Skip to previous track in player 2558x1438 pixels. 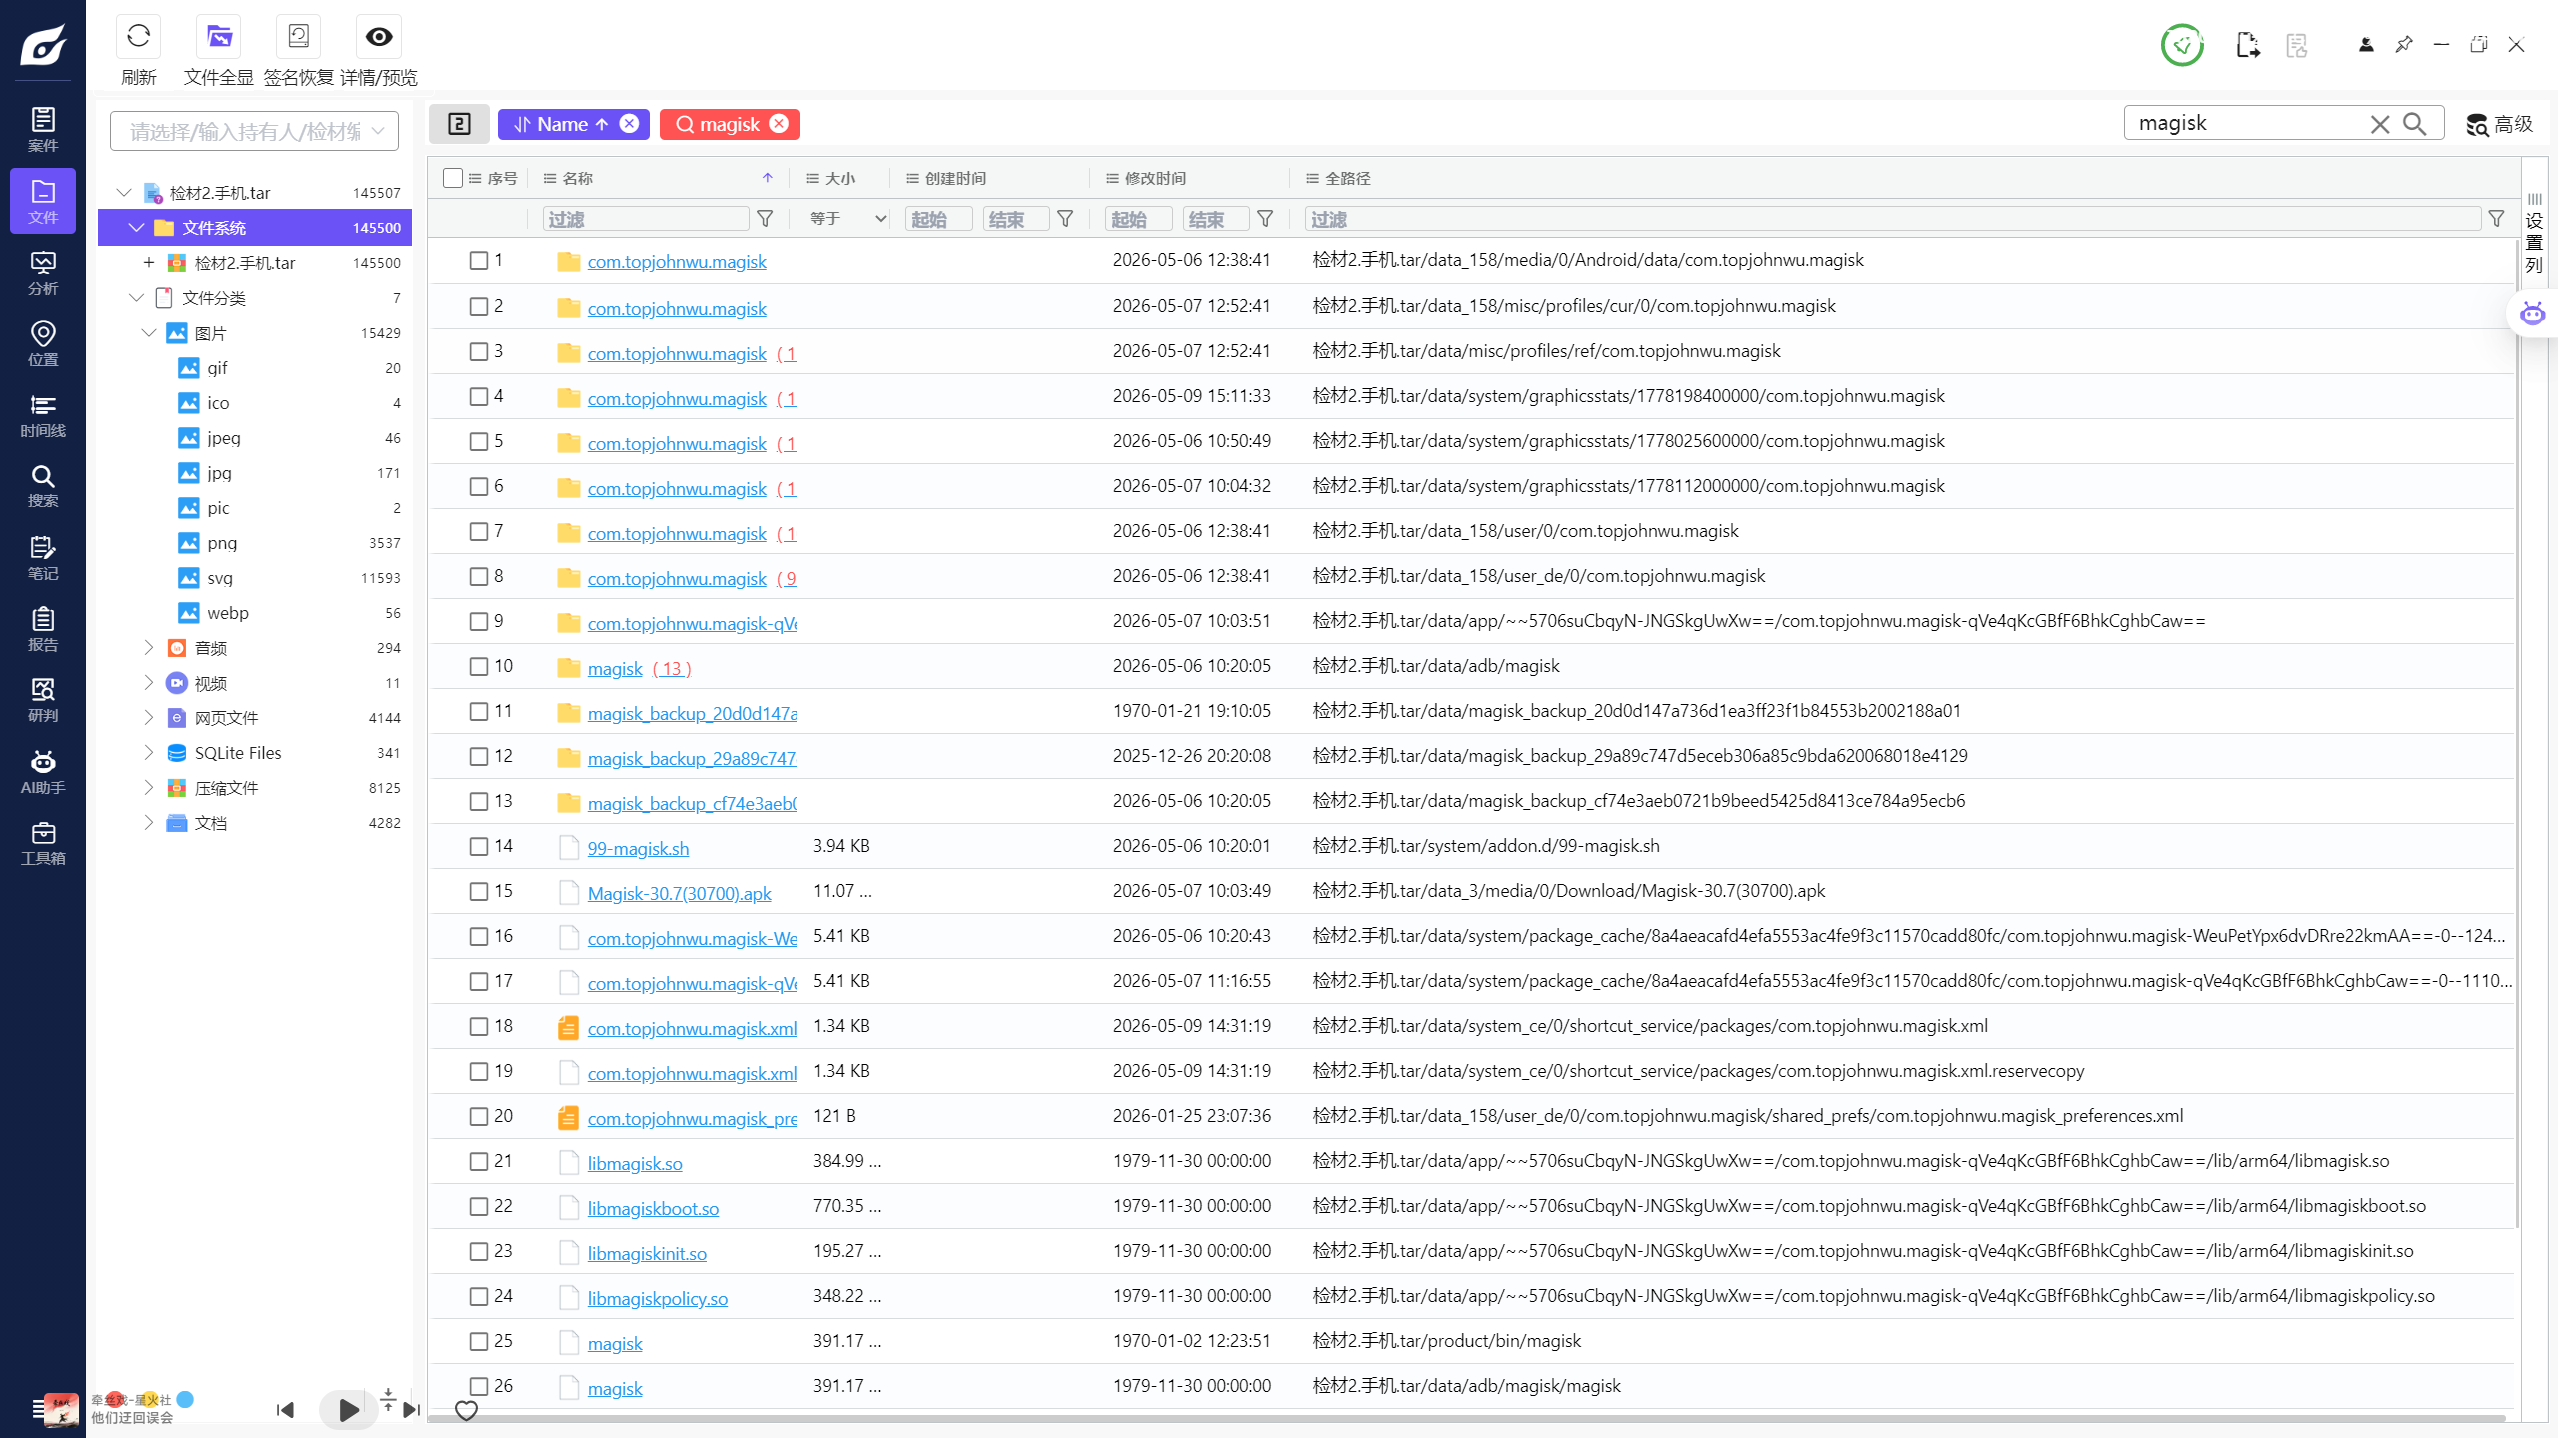(285, 1410)
